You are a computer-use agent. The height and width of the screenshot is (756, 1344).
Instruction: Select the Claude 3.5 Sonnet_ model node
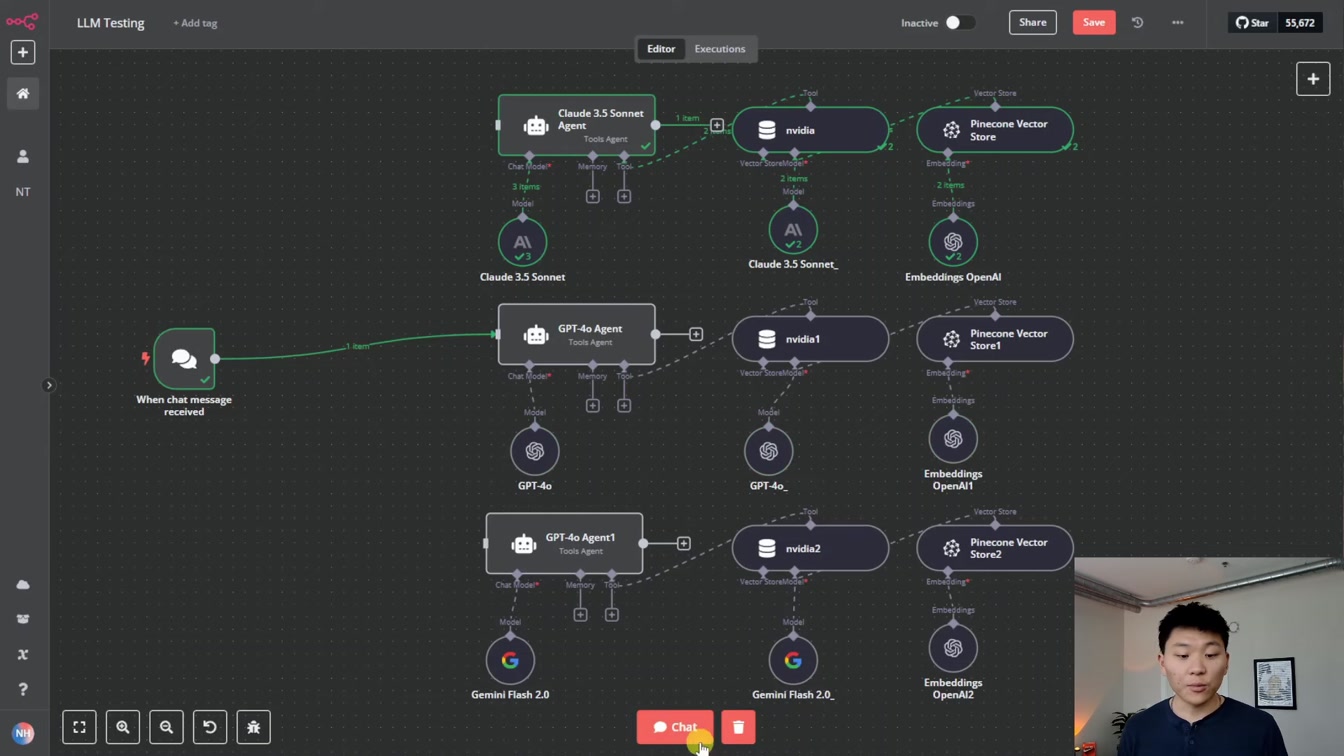[793, 230]
